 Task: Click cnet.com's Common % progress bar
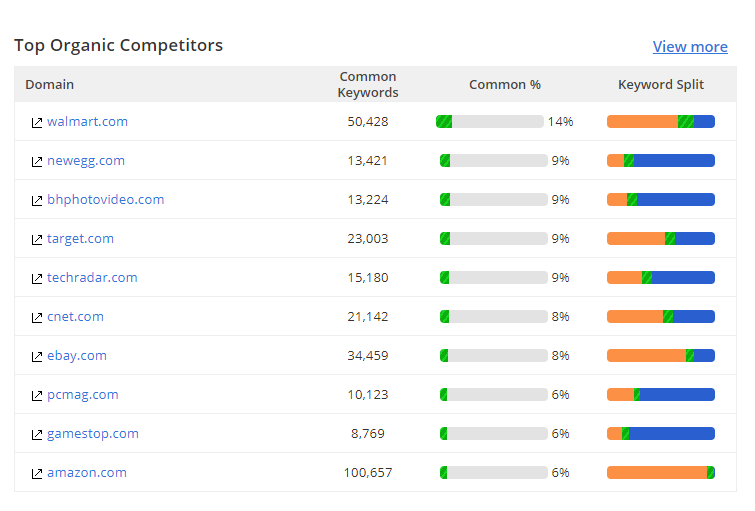494,316
